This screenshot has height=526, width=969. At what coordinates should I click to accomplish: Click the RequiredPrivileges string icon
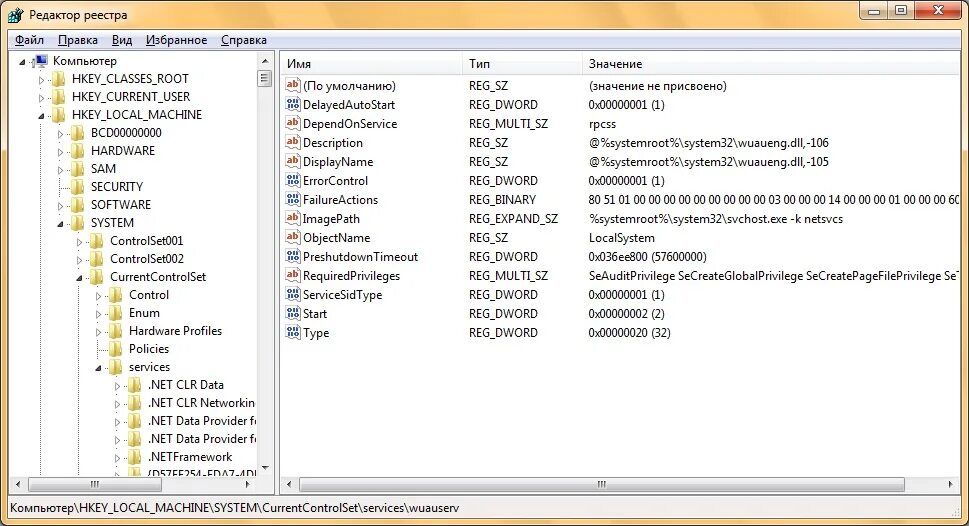[x=293, y=275]
